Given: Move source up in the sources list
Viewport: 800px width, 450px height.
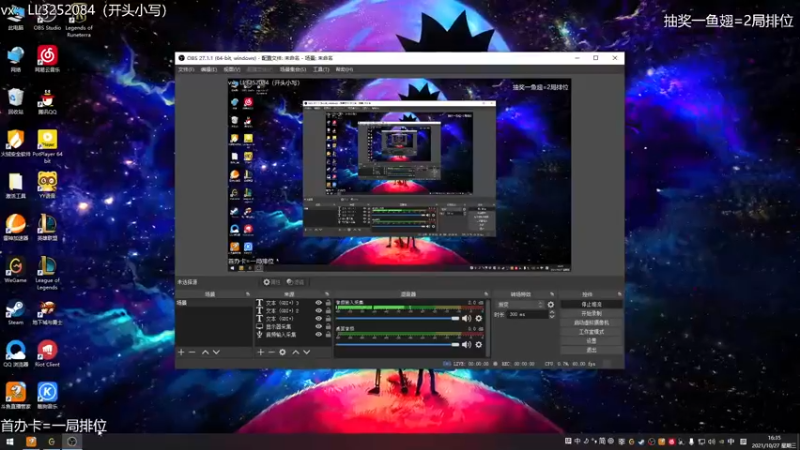Looking at the screenshot, I should 295,352.
